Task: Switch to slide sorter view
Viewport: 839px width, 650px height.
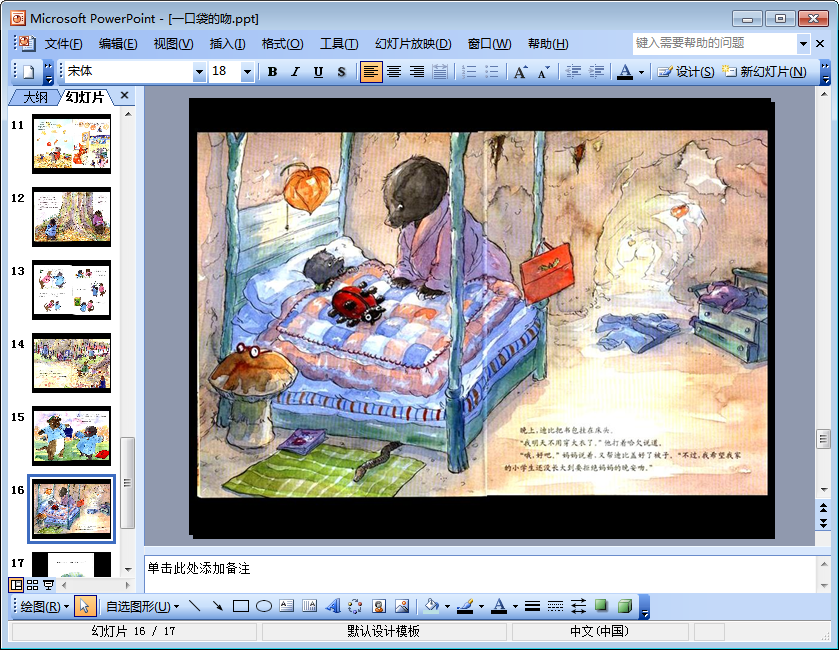Action: (33, 585)
